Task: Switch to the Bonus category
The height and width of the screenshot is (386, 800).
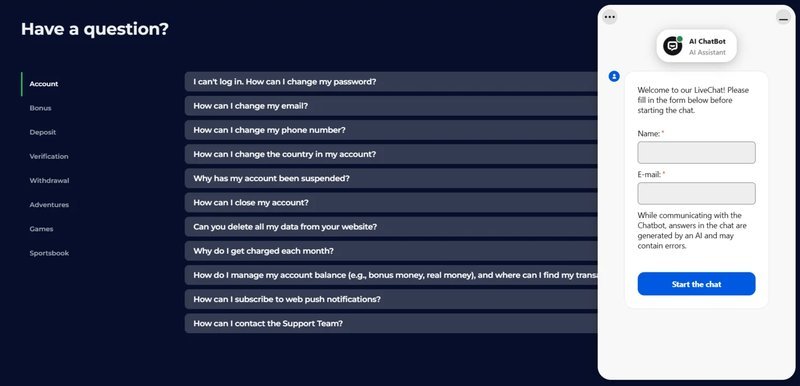Action: coord(40,108)
